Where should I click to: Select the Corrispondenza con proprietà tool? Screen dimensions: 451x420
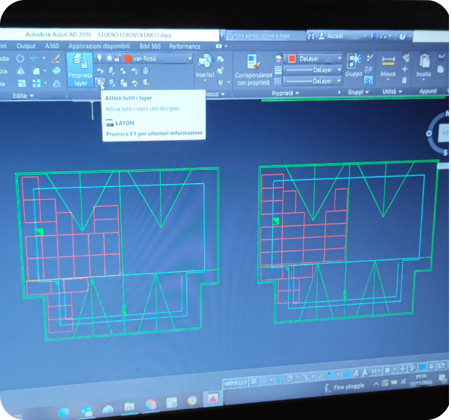[x=253, y=70]
